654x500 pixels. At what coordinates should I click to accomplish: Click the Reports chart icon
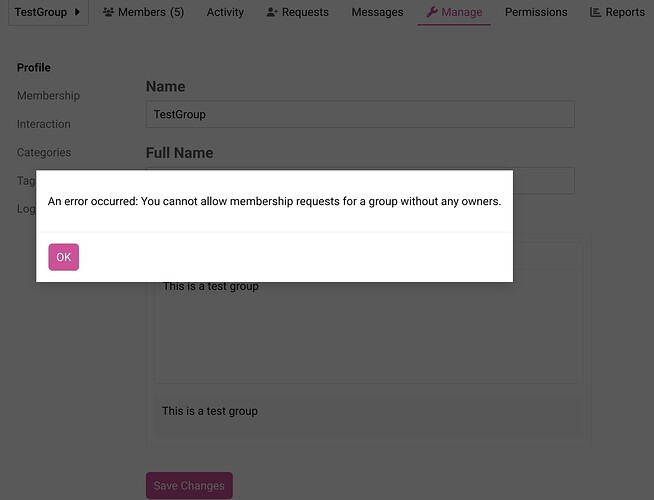coord(595,12)
